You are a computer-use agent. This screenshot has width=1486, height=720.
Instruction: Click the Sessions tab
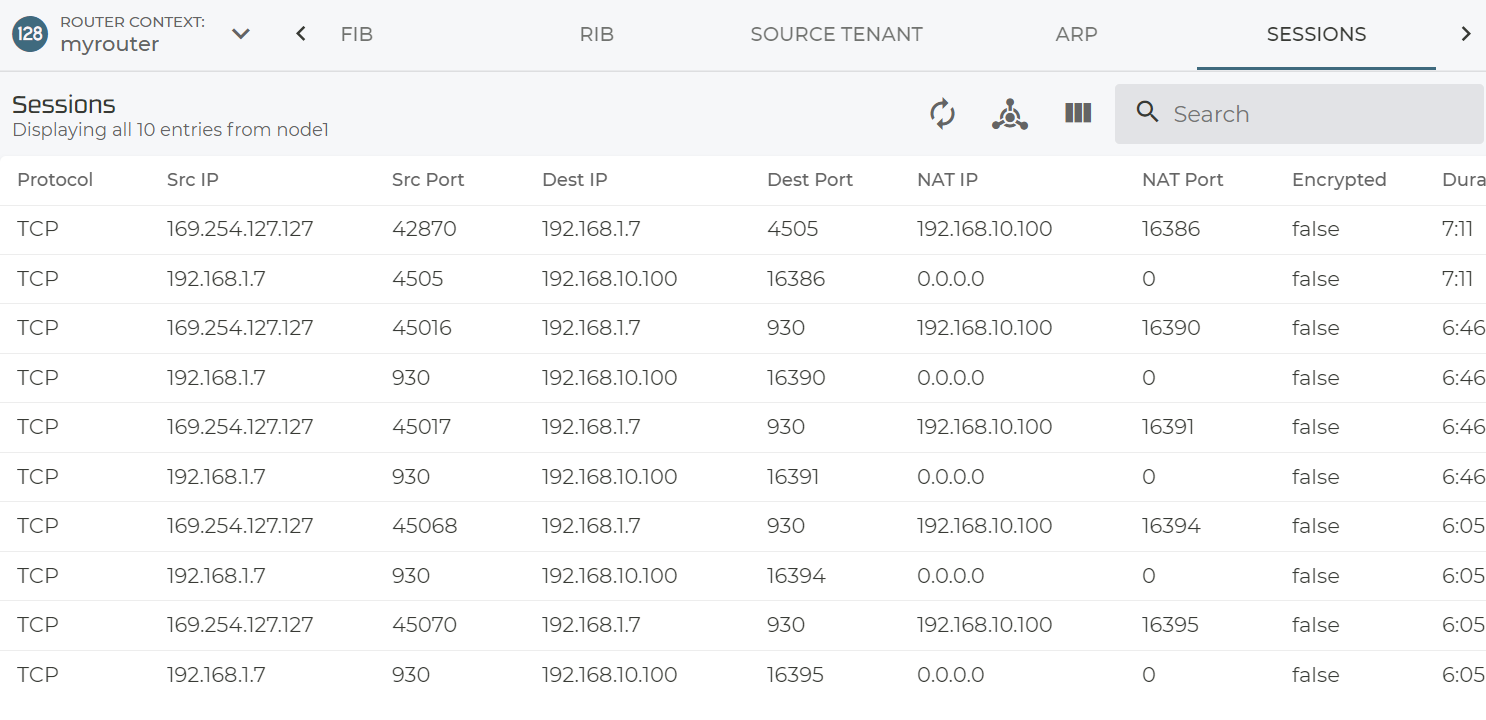click(x=1316, y=34)
